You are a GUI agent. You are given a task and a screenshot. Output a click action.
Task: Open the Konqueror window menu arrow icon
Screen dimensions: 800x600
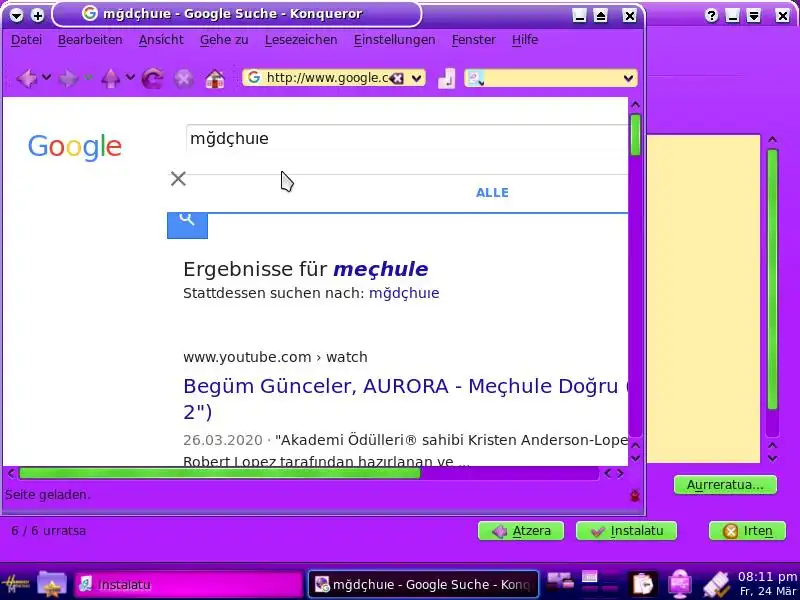coord(16,15)
